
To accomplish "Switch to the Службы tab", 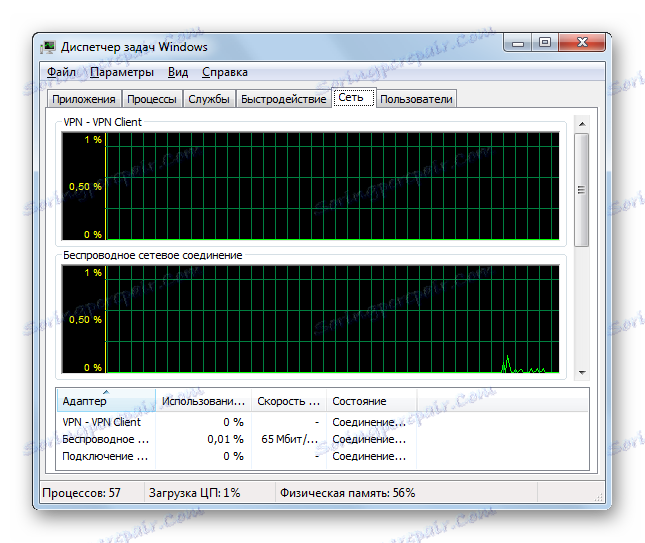I will pyautogui.click(x=209, y=99).
